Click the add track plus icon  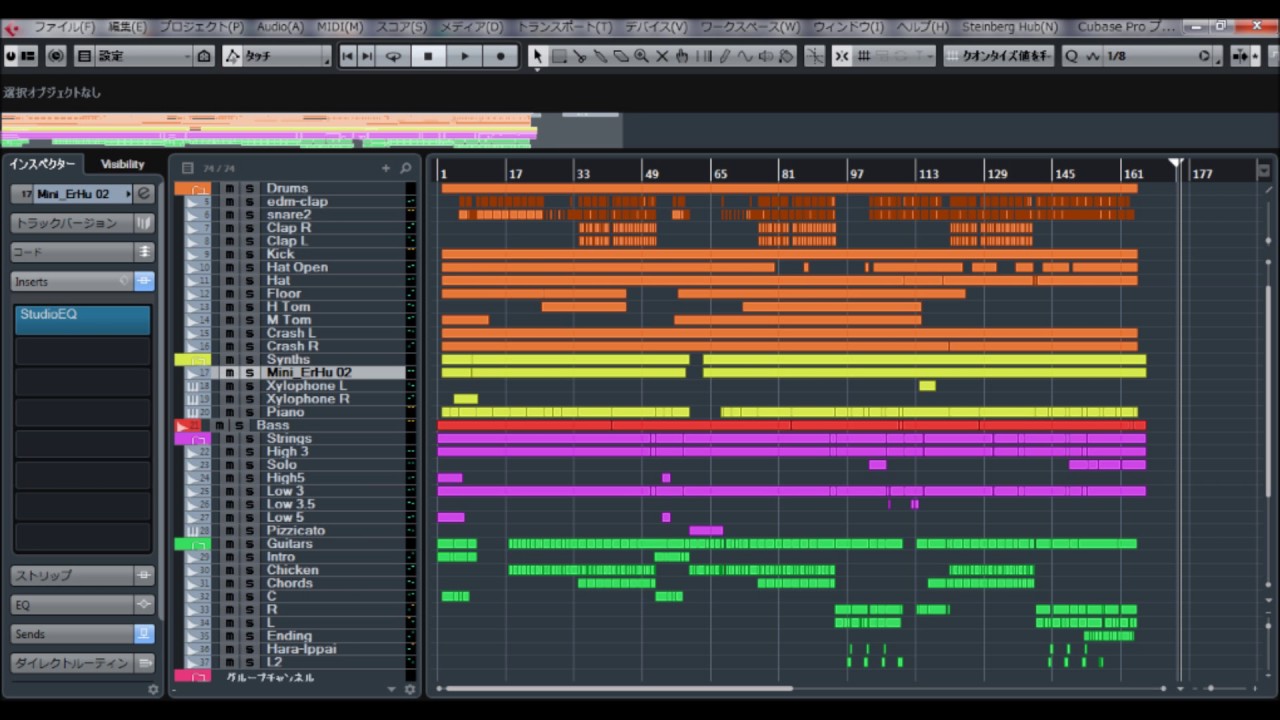click(x=386, y=168)
